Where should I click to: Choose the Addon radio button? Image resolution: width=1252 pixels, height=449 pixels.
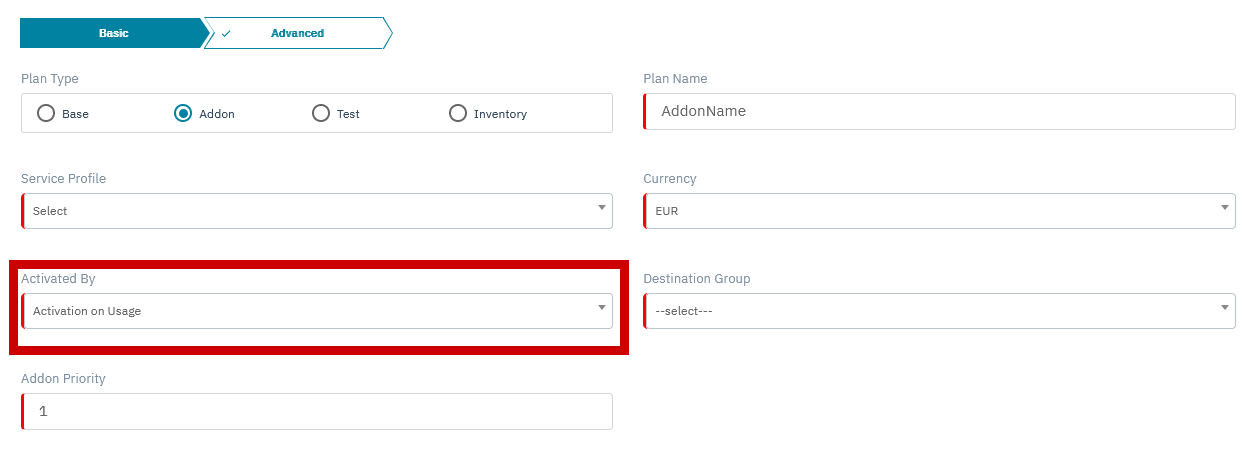click(x=183, y=113)
